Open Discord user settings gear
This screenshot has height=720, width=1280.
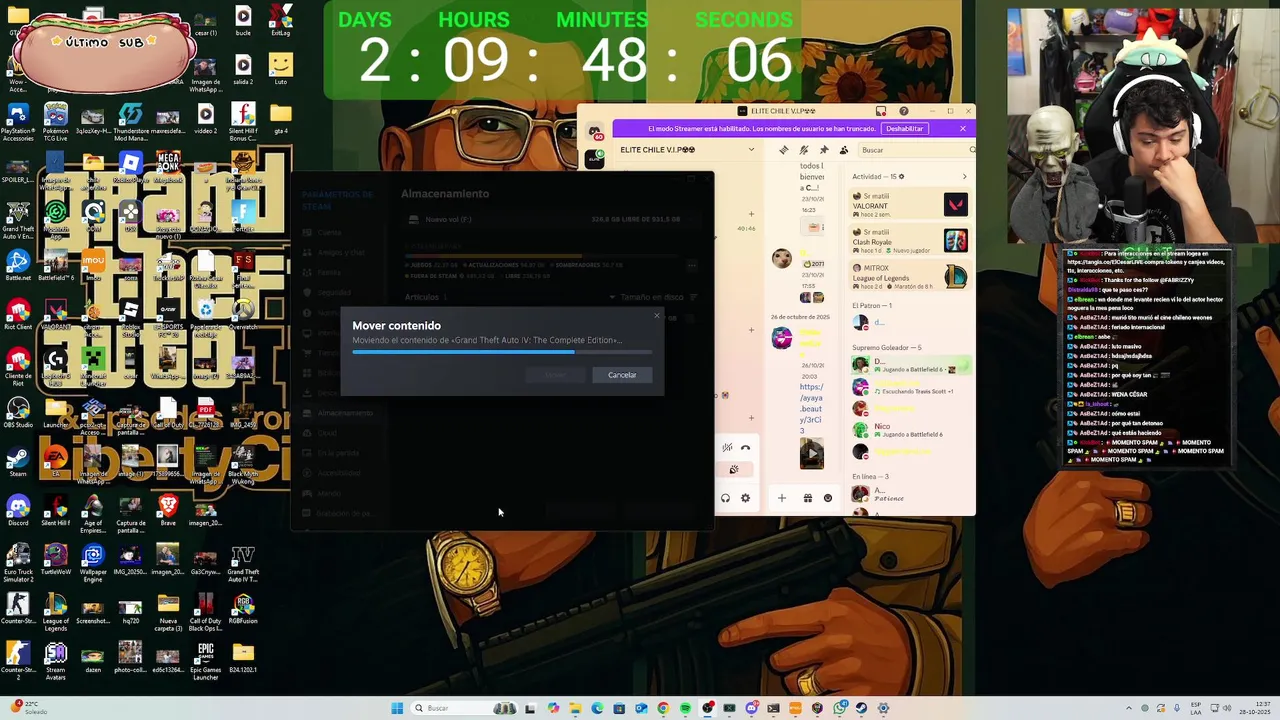click(745, 498)
